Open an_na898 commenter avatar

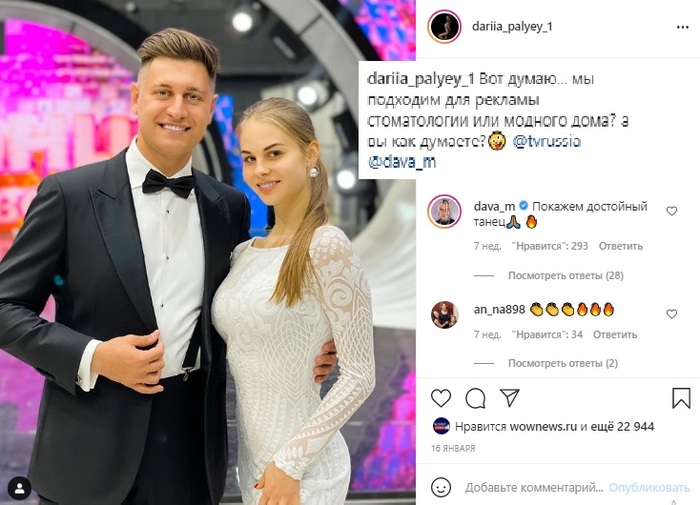445,314
